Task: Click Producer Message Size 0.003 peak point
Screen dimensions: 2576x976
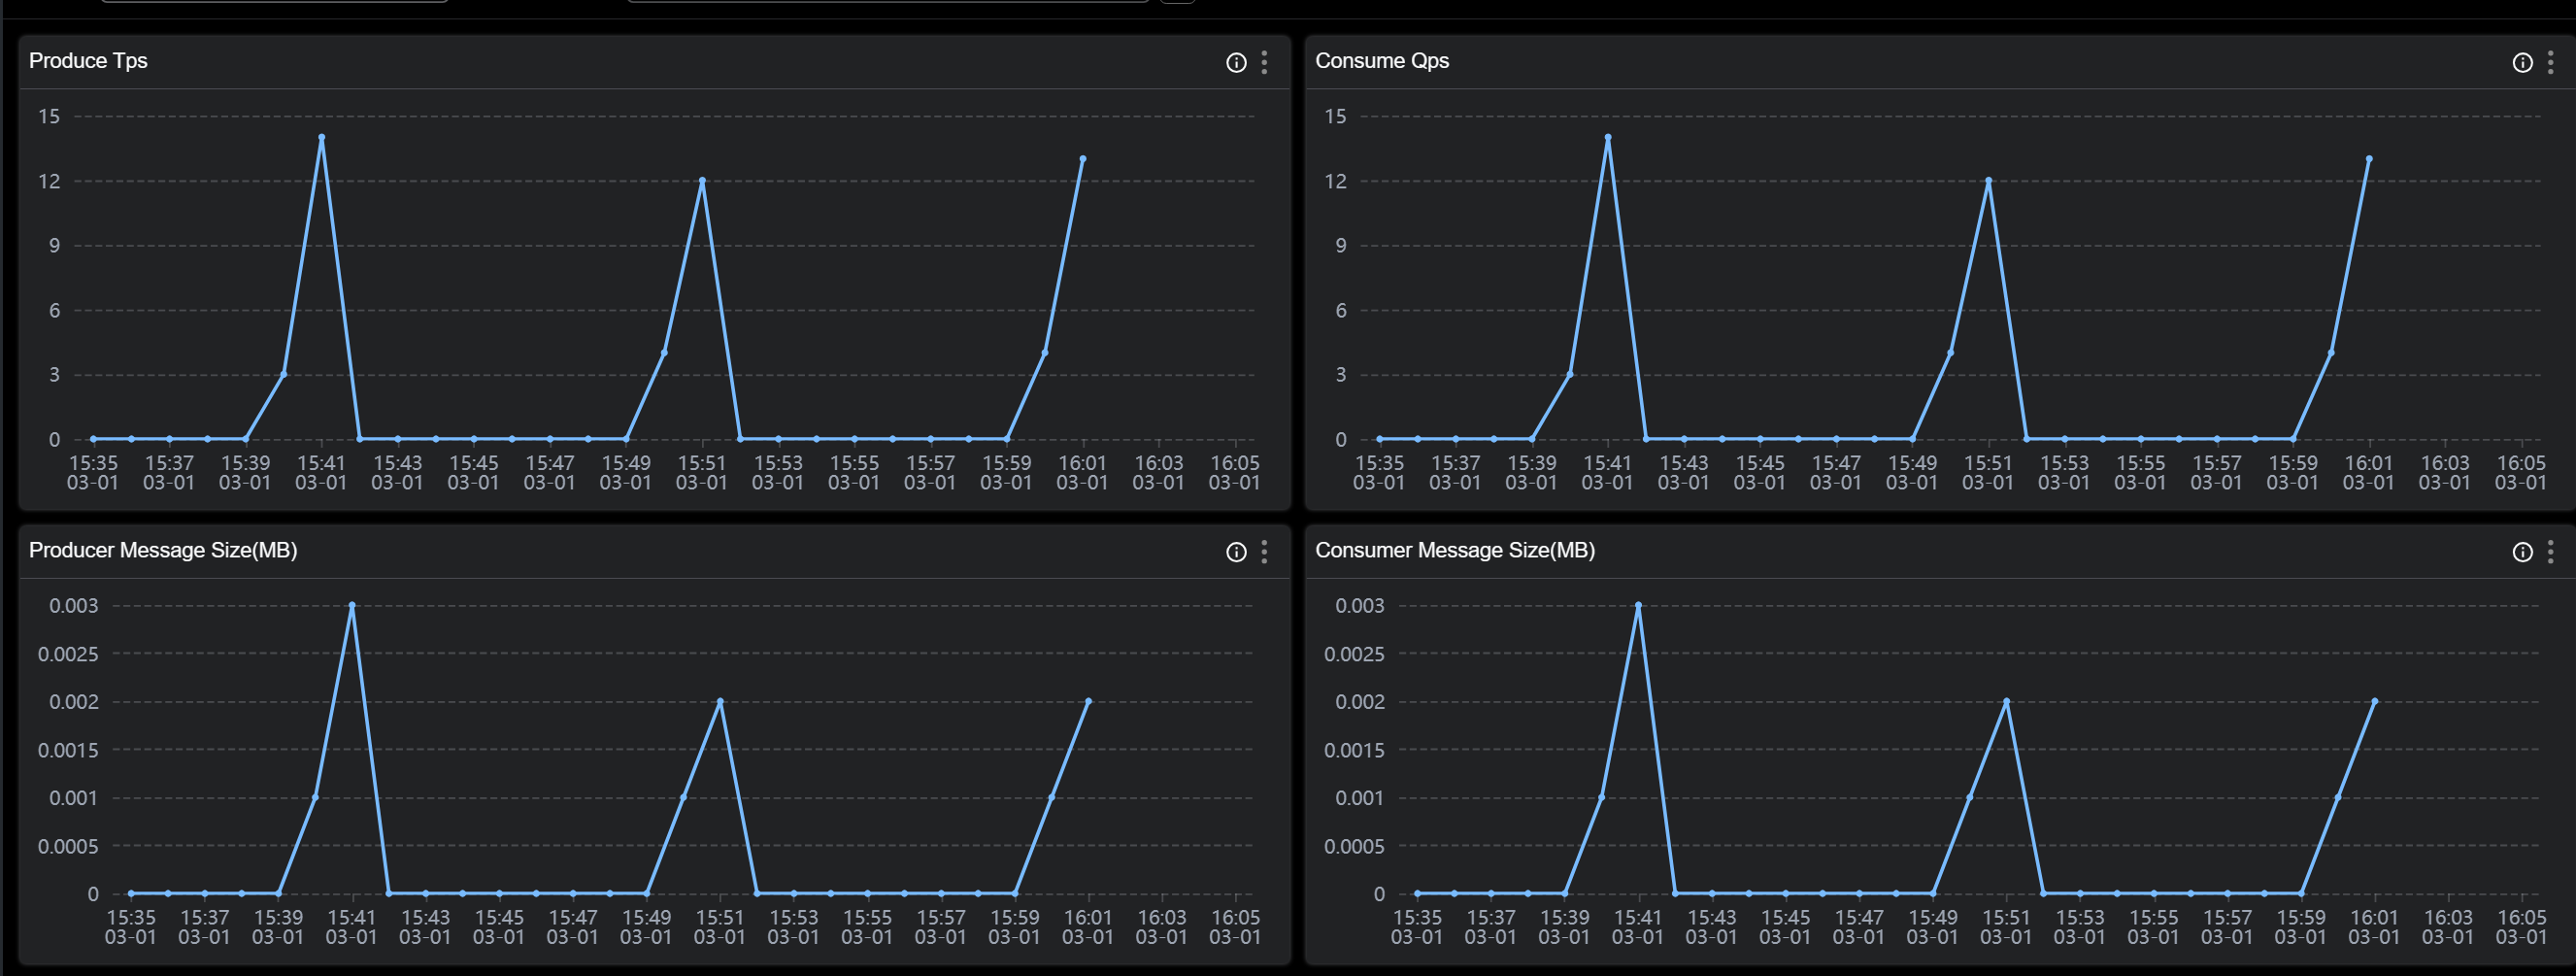Action: tap(352, 605)
